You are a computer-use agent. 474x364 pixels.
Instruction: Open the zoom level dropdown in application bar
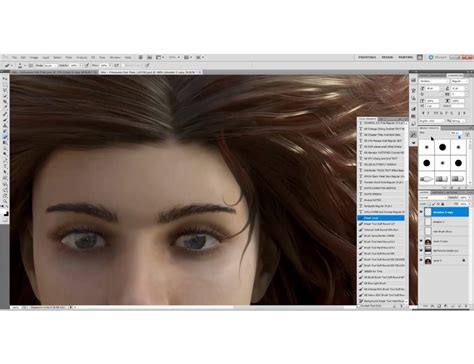point(175,57)
